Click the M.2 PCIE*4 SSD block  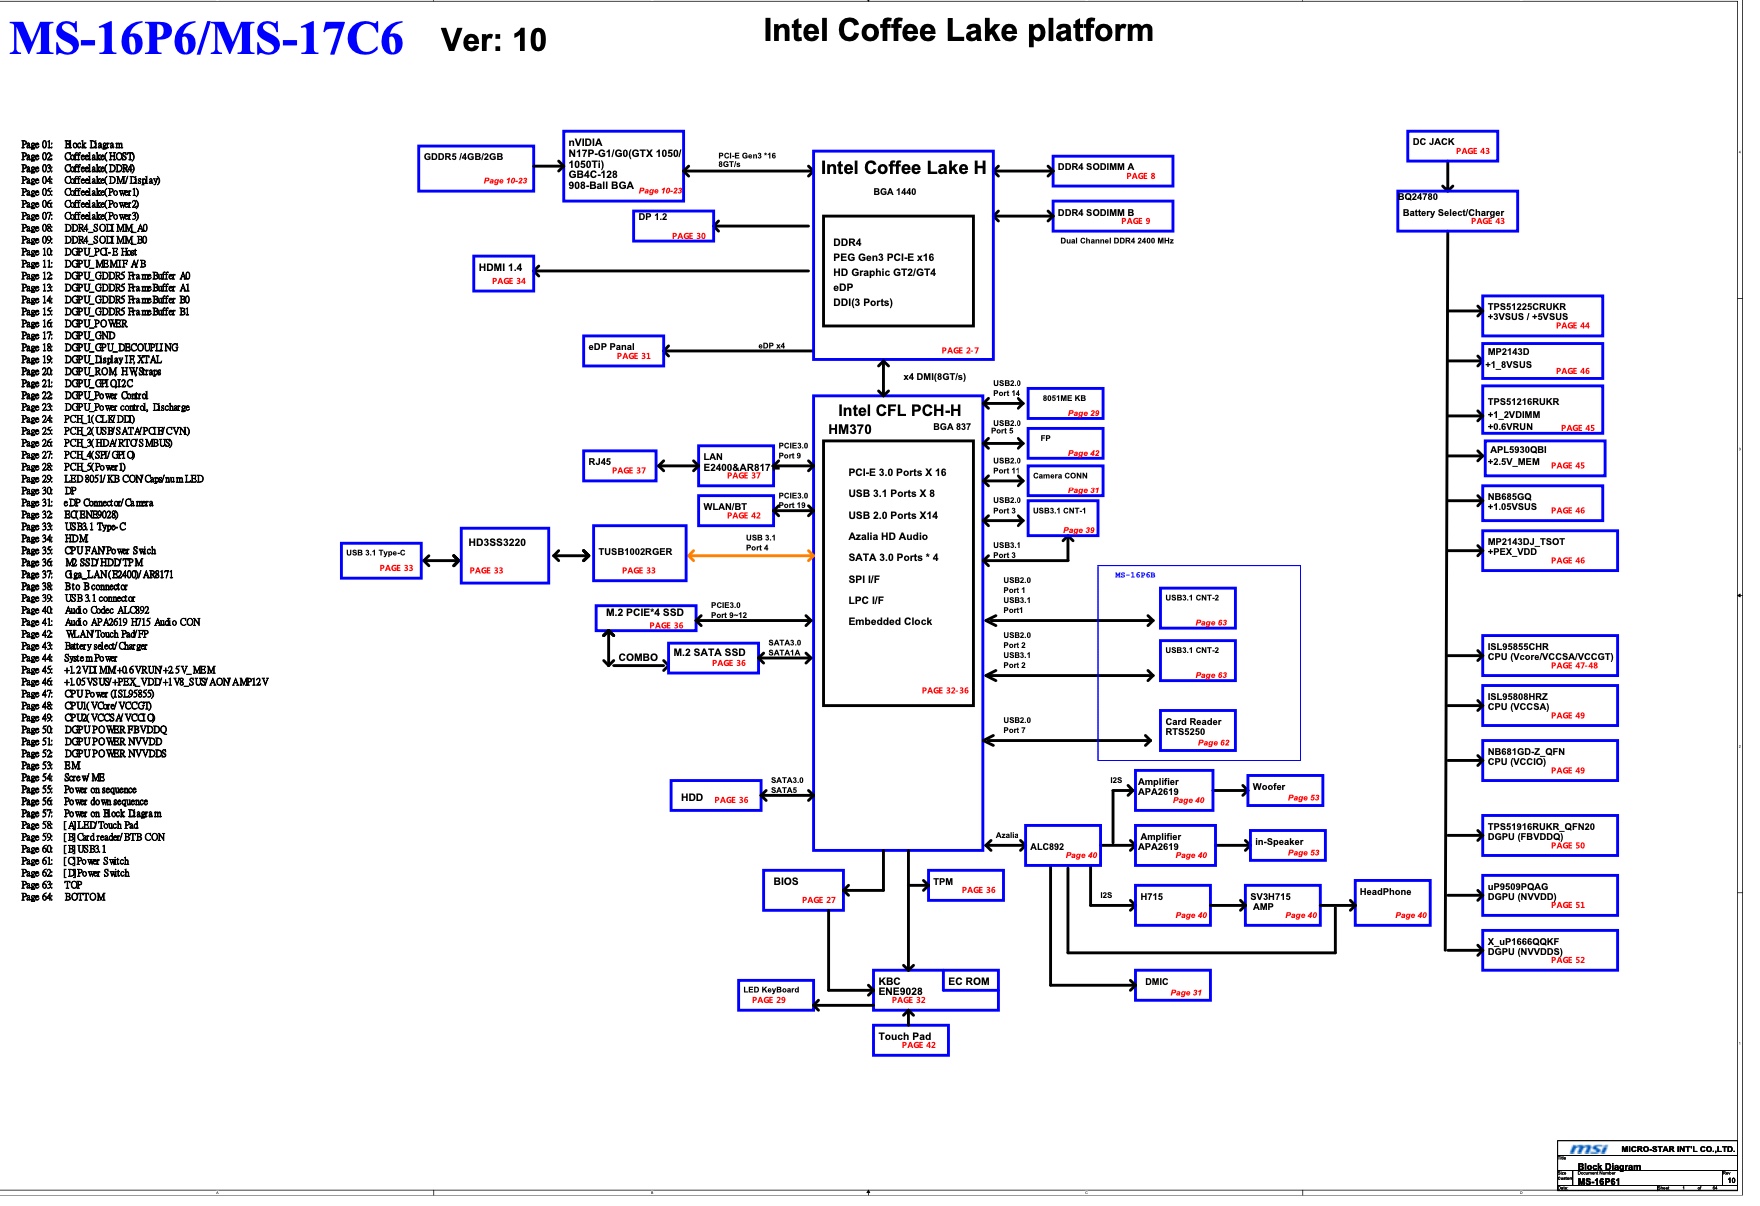point(646,618)
